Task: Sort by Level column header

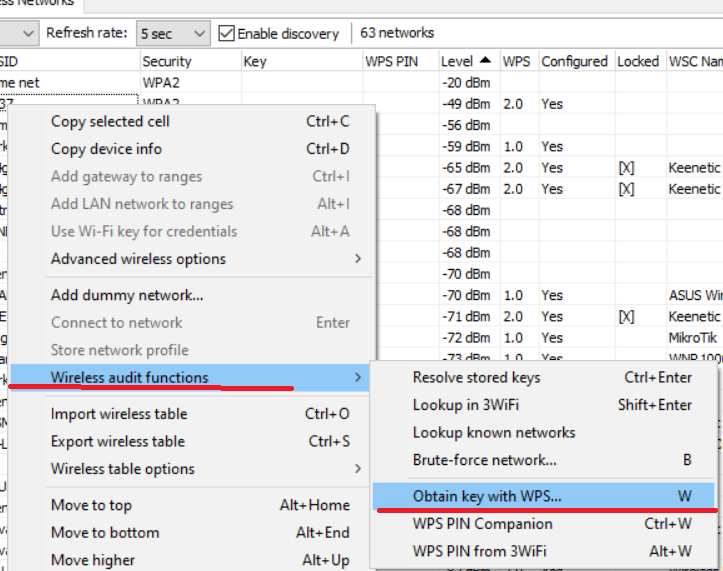Action: coord(466,62)
